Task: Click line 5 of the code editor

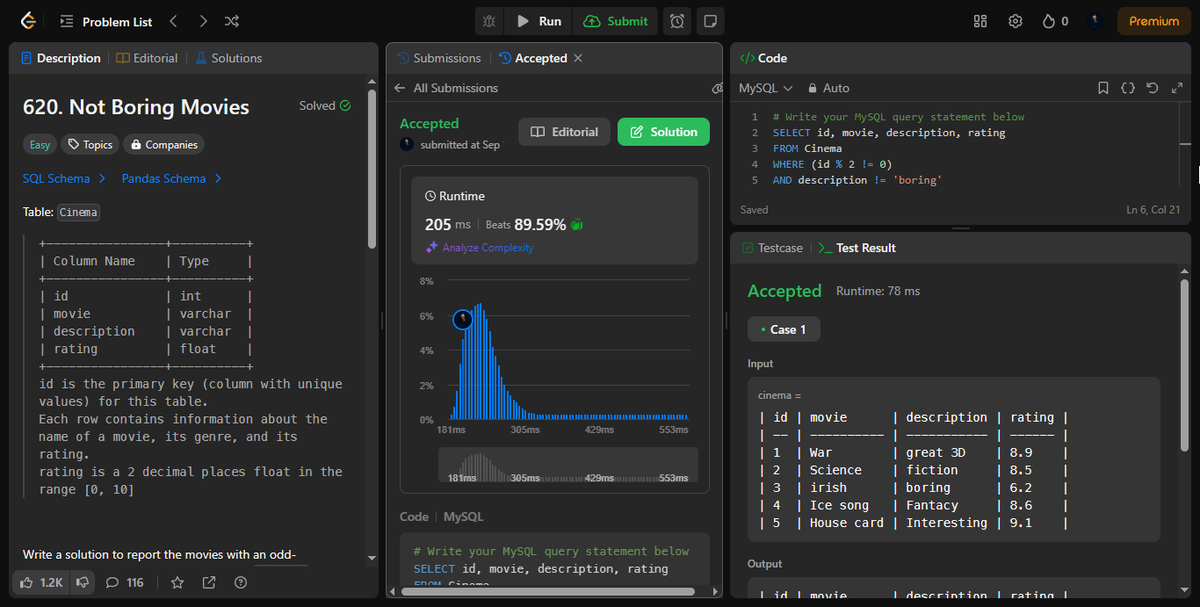Action: pyautogui.click(x=857, y=180)
